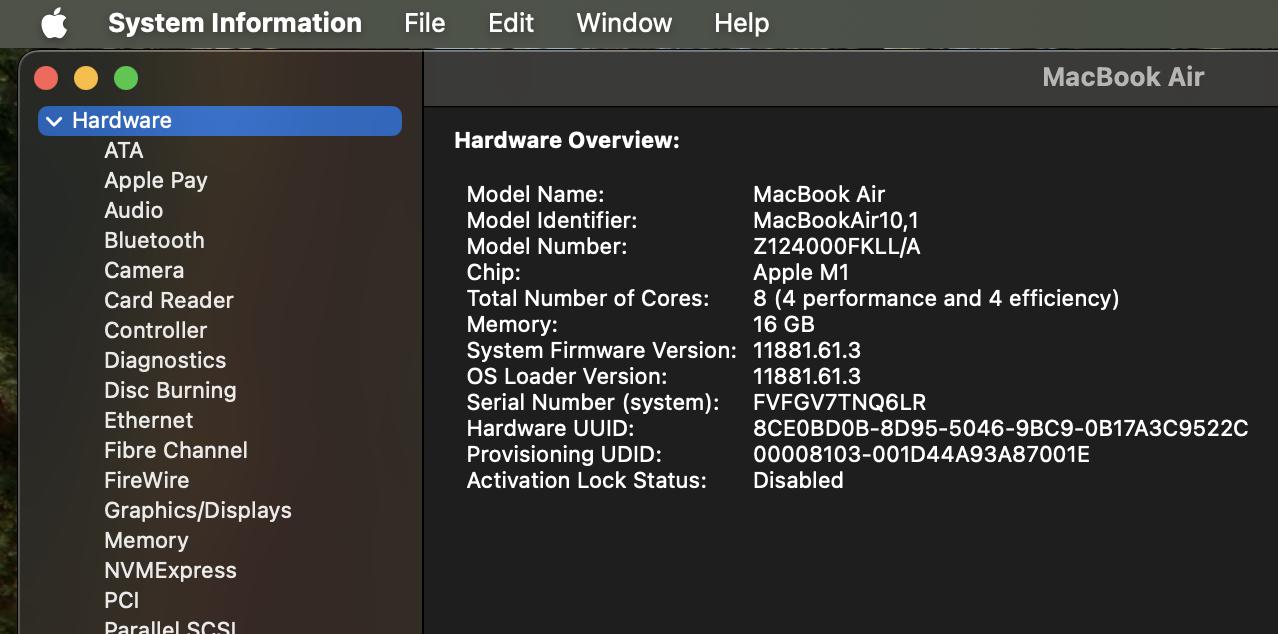This screenshot has height=634, width=1278.
Task: Open the Window menu
Action: pyautogui.click(x=624, y=23)
